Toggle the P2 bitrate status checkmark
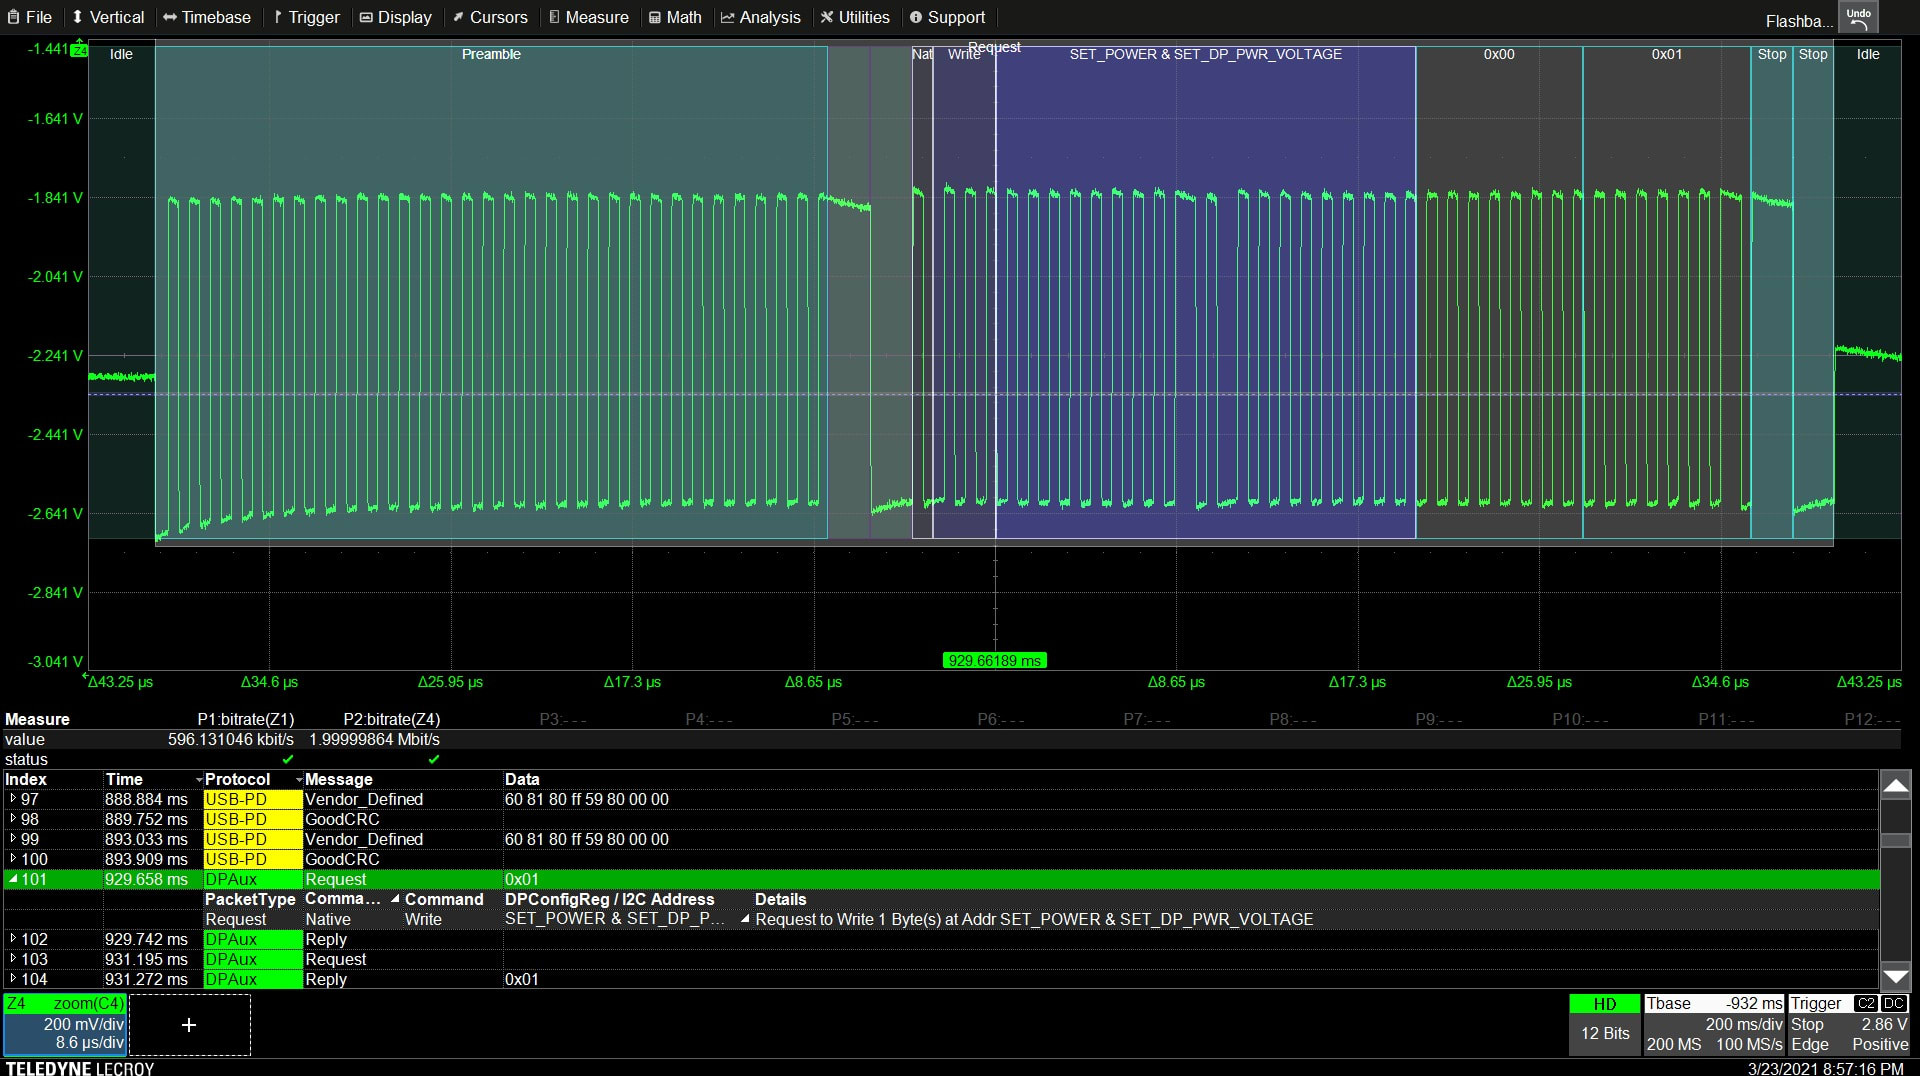Viewport: 1920px width, 1076px height. (x=434, y=760)
